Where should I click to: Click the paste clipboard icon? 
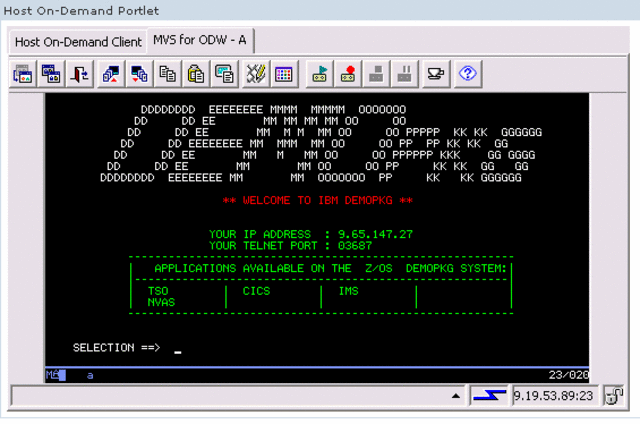point(196,74)
